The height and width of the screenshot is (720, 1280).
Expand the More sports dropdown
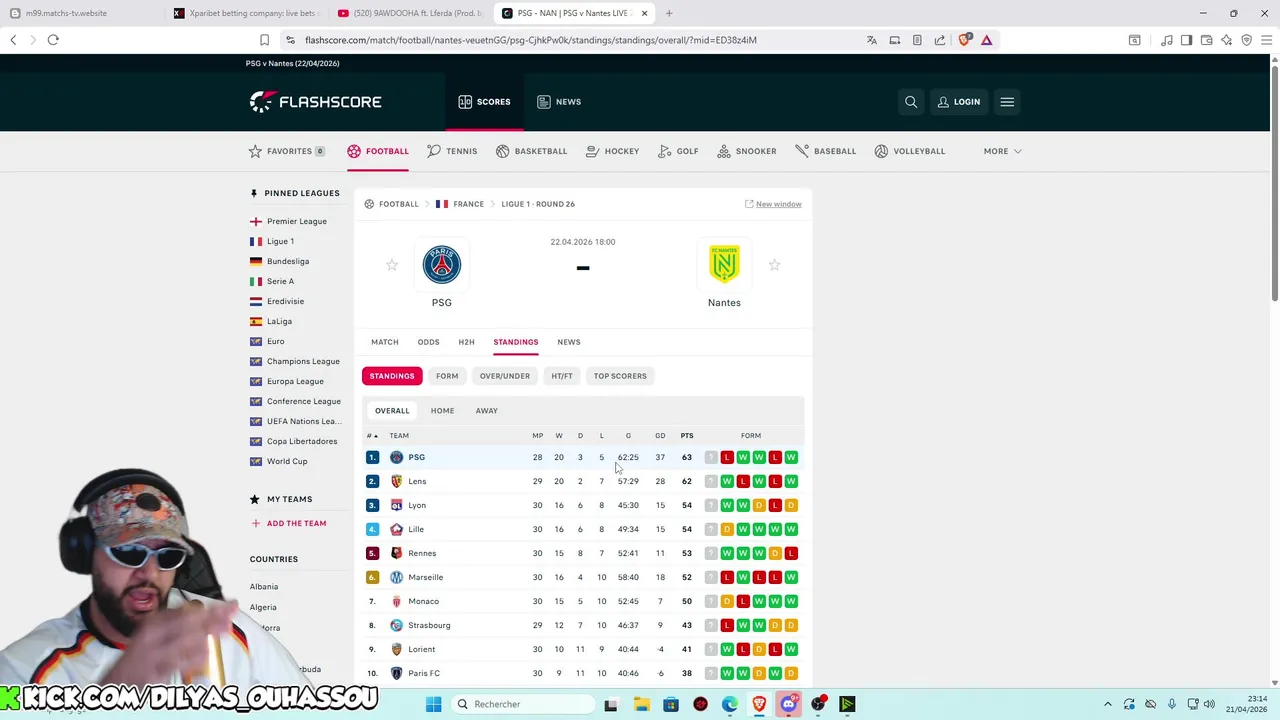1002,151
